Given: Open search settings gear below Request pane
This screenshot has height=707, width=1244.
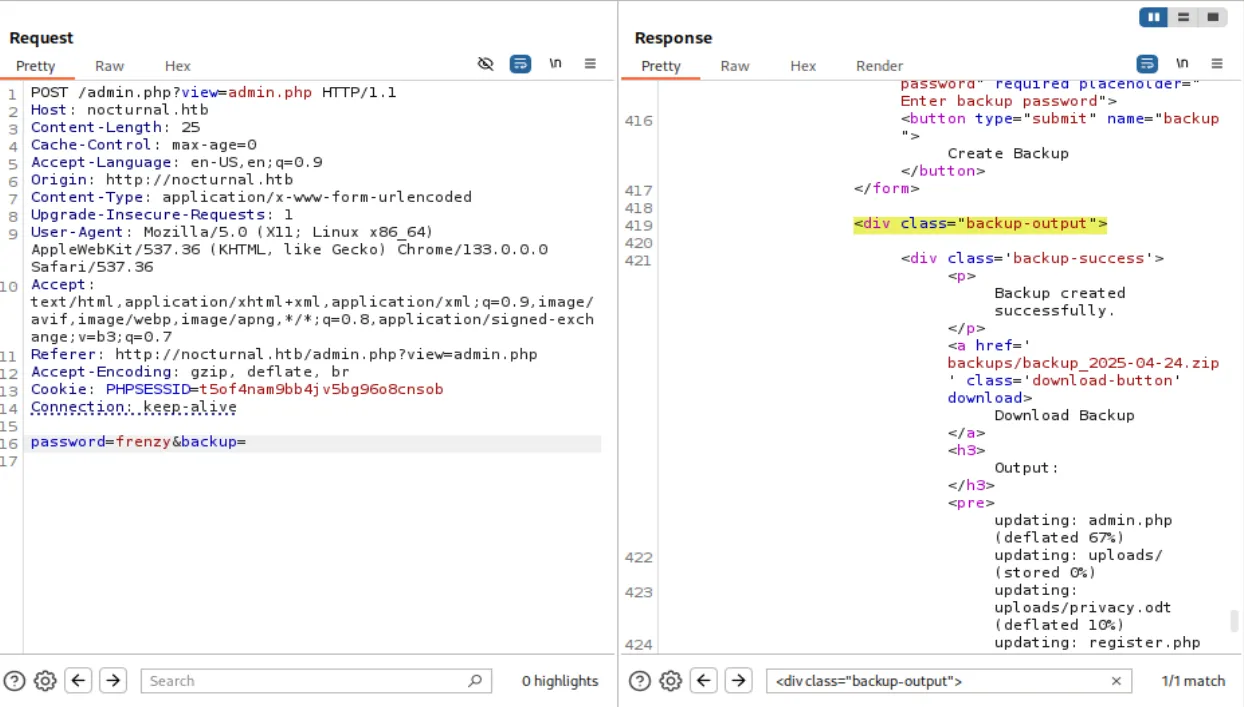Looking at the screenshot, I should coord(45,681).
